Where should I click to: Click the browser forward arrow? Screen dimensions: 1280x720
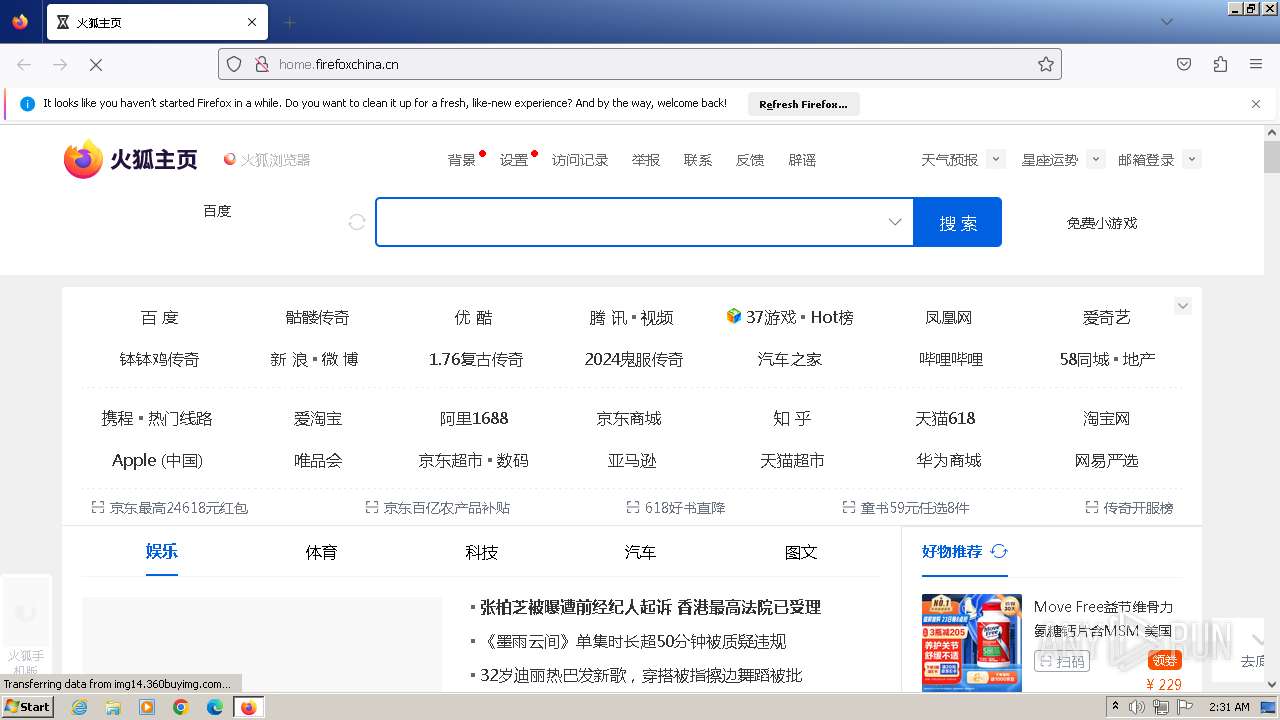[60, 64]
